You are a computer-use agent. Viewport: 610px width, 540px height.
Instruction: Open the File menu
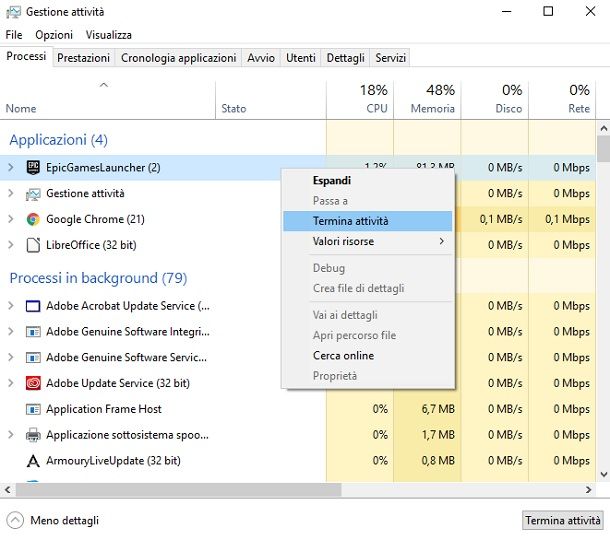(14, 35)
